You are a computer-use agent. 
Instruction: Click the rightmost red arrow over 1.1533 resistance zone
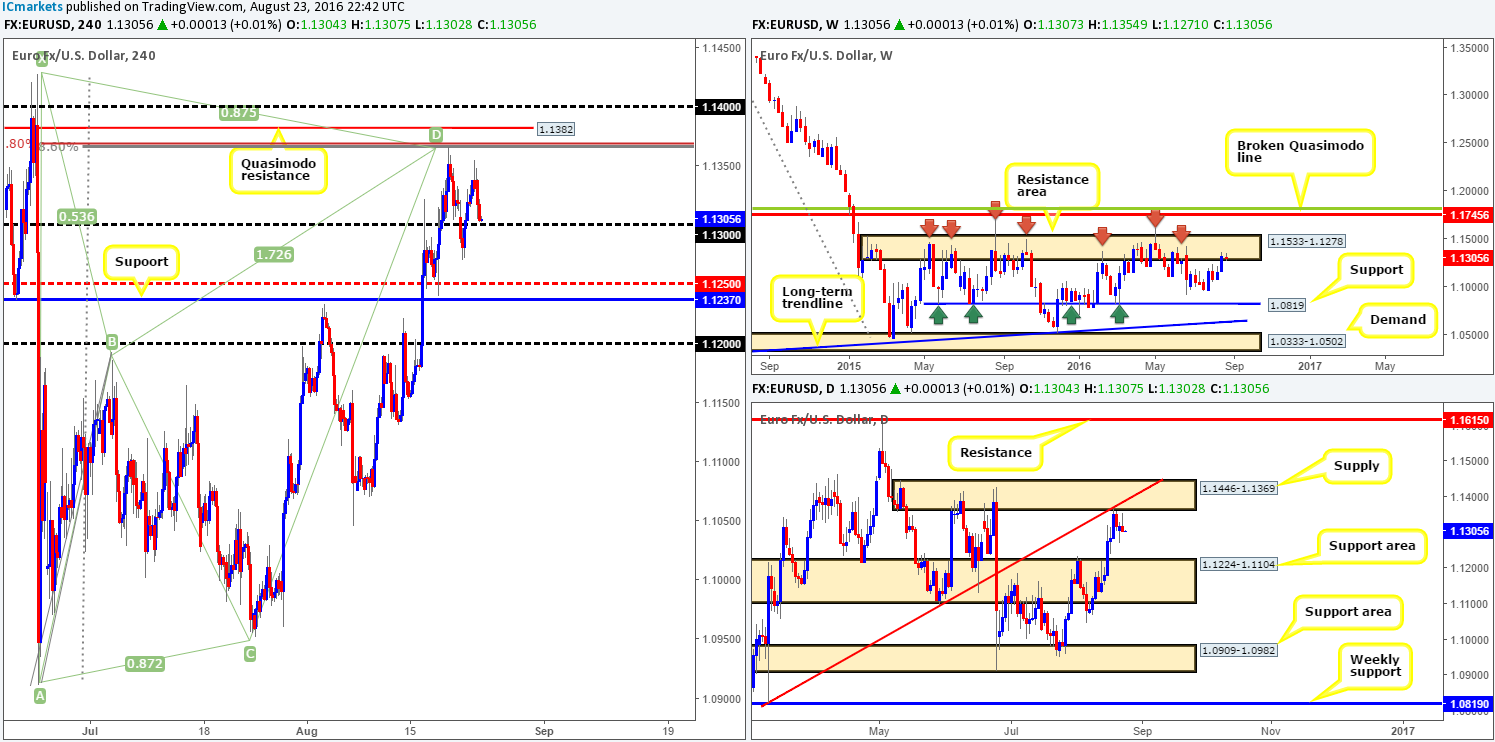coord(1182,234)
